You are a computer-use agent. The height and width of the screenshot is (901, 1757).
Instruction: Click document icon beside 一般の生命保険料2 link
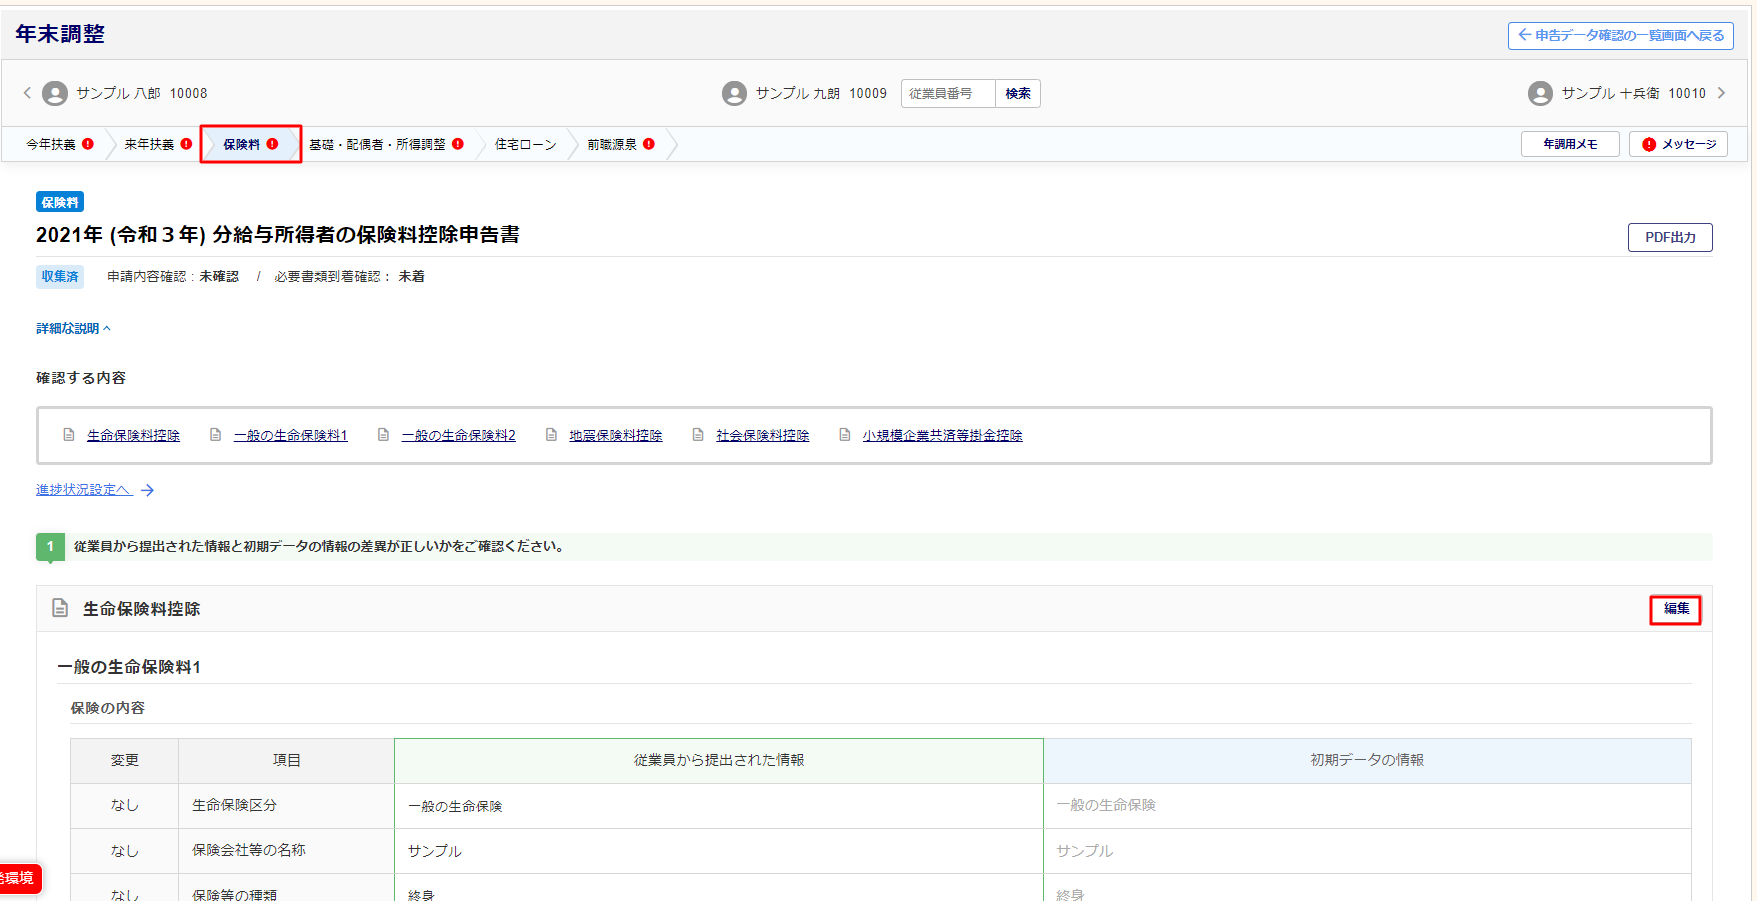383,435
